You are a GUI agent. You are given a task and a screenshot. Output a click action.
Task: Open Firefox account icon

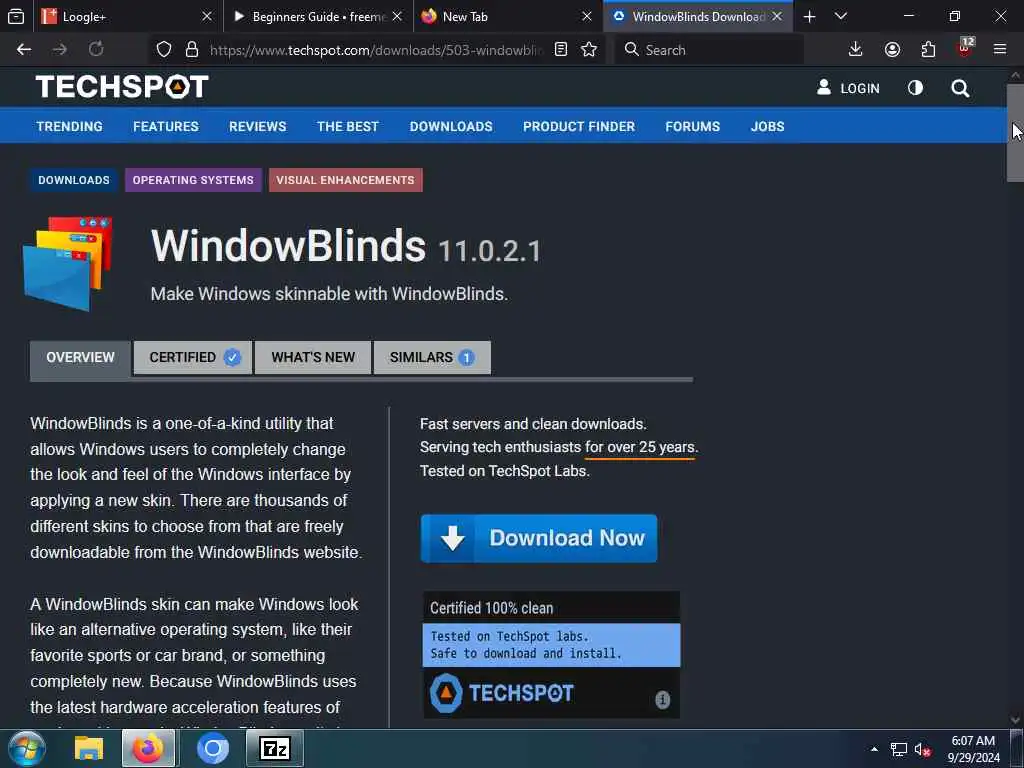892,50
